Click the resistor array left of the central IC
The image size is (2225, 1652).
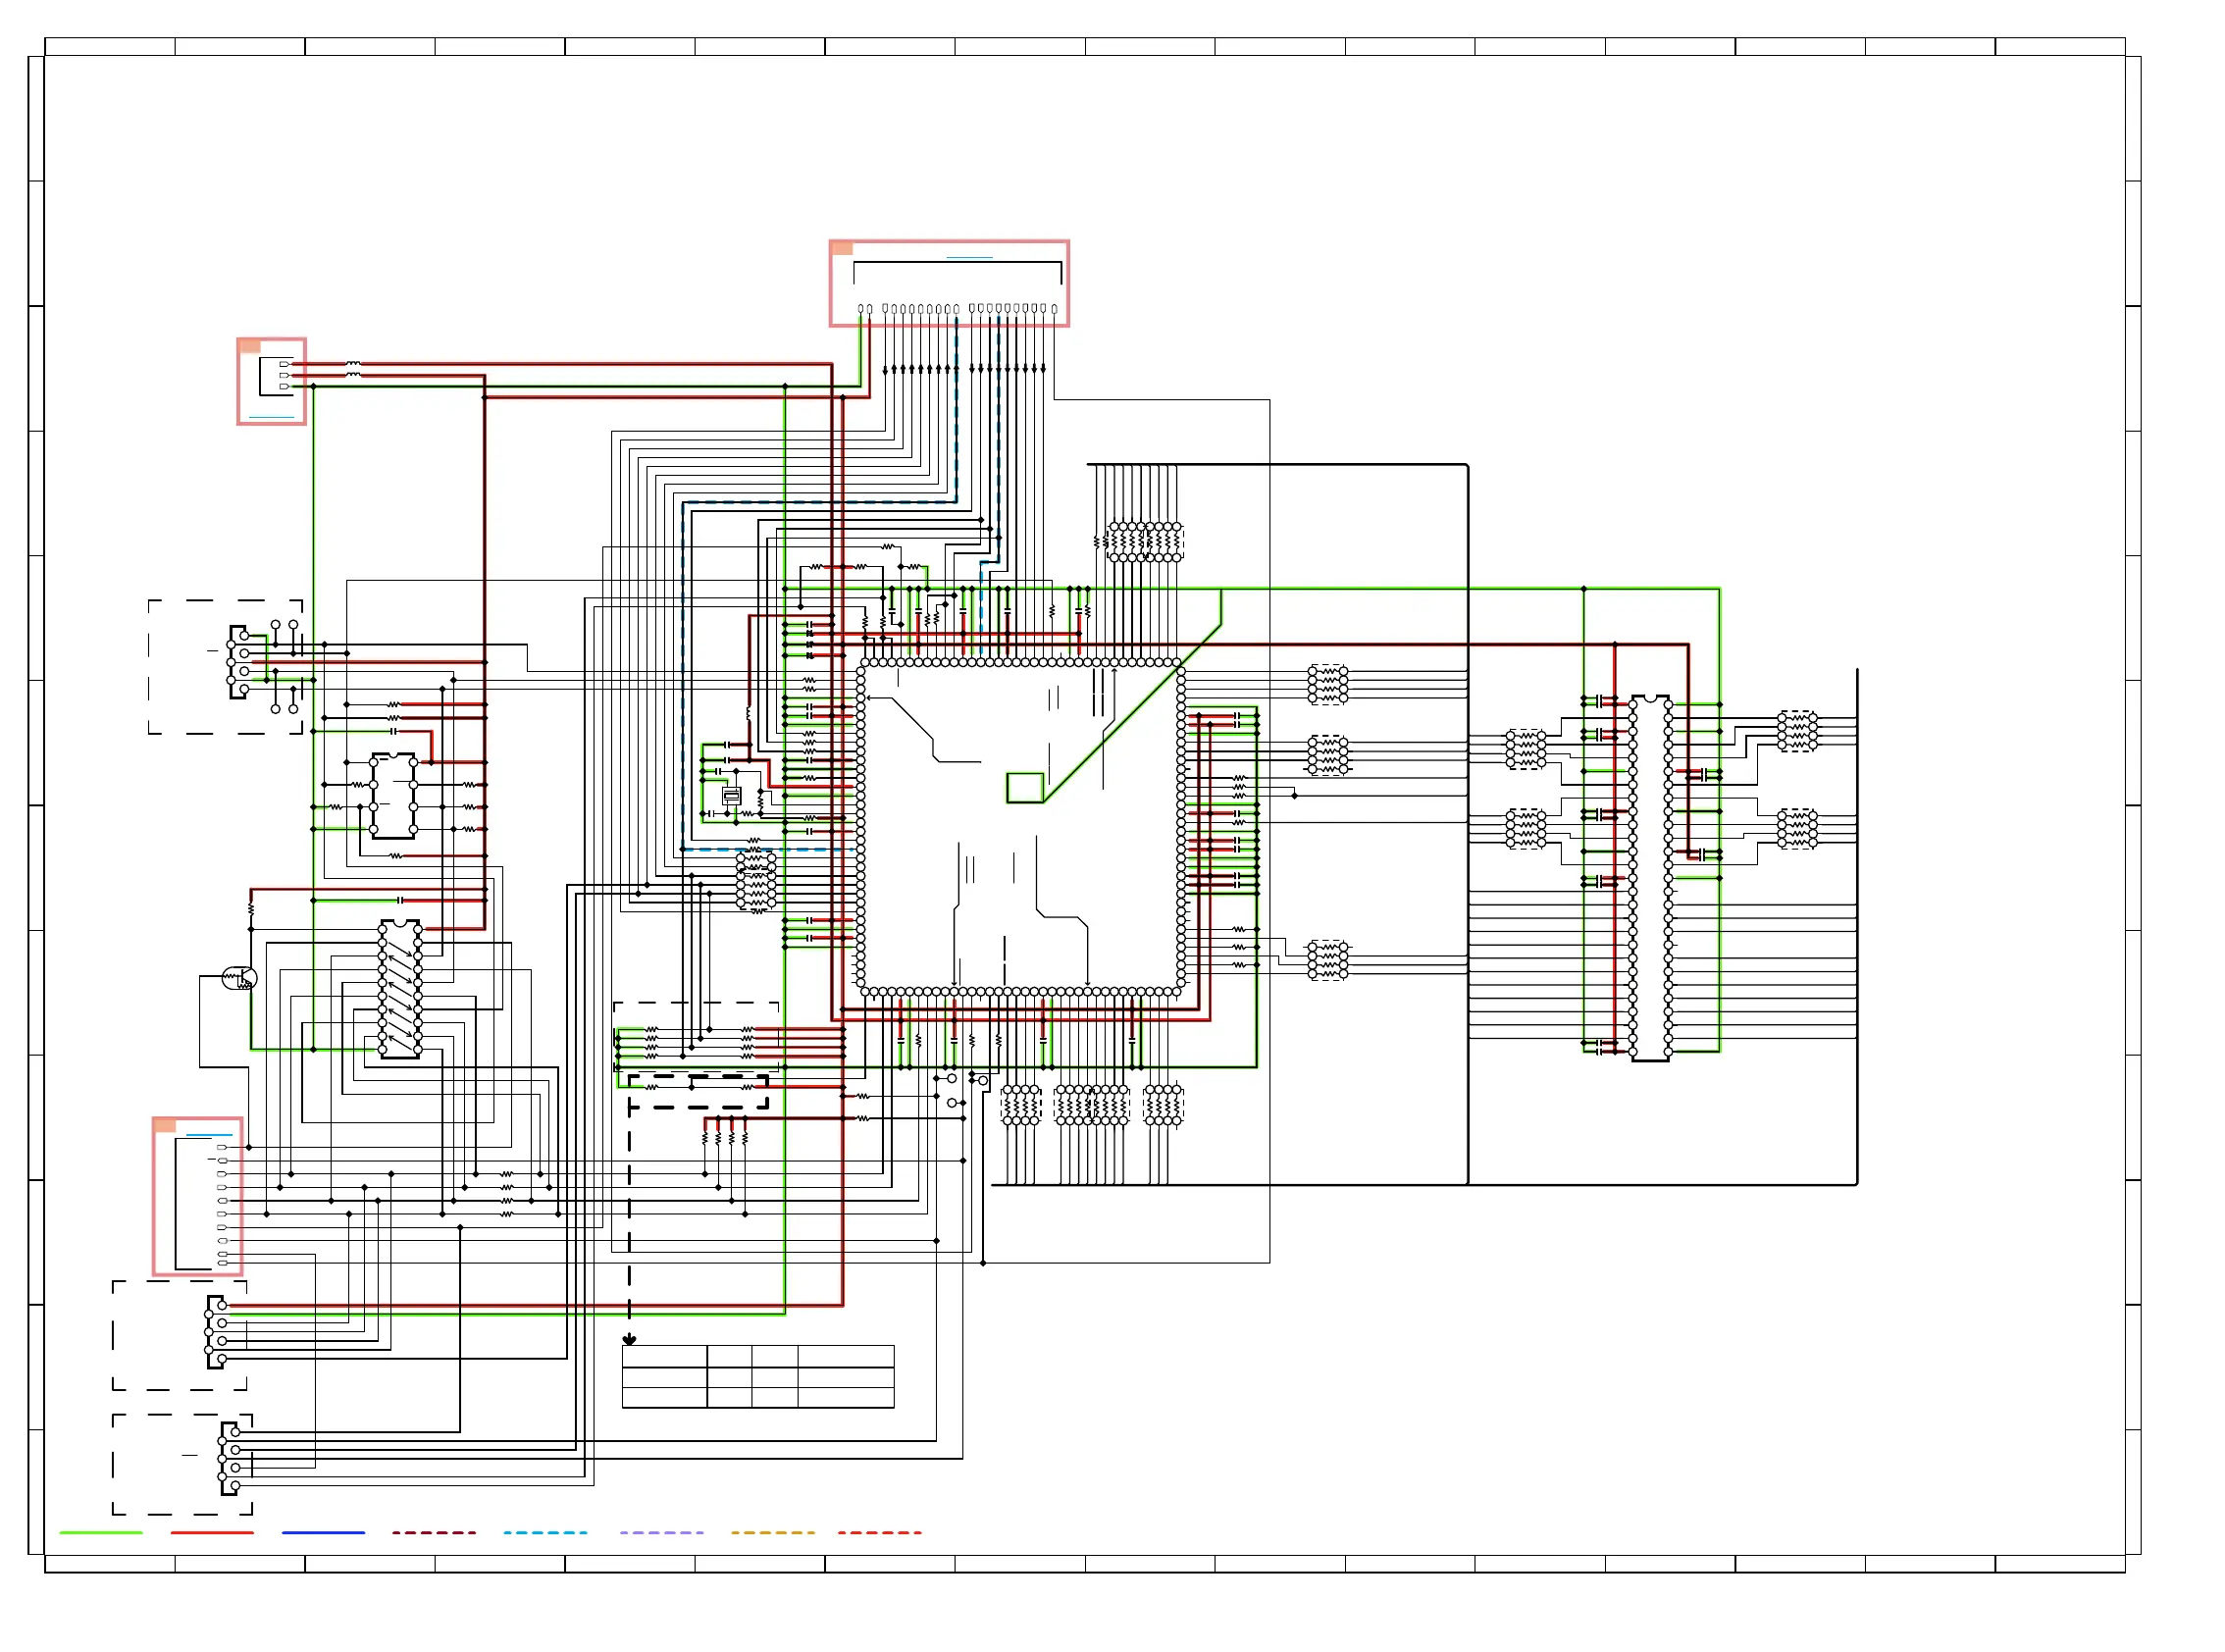click(x=756, y=880)
